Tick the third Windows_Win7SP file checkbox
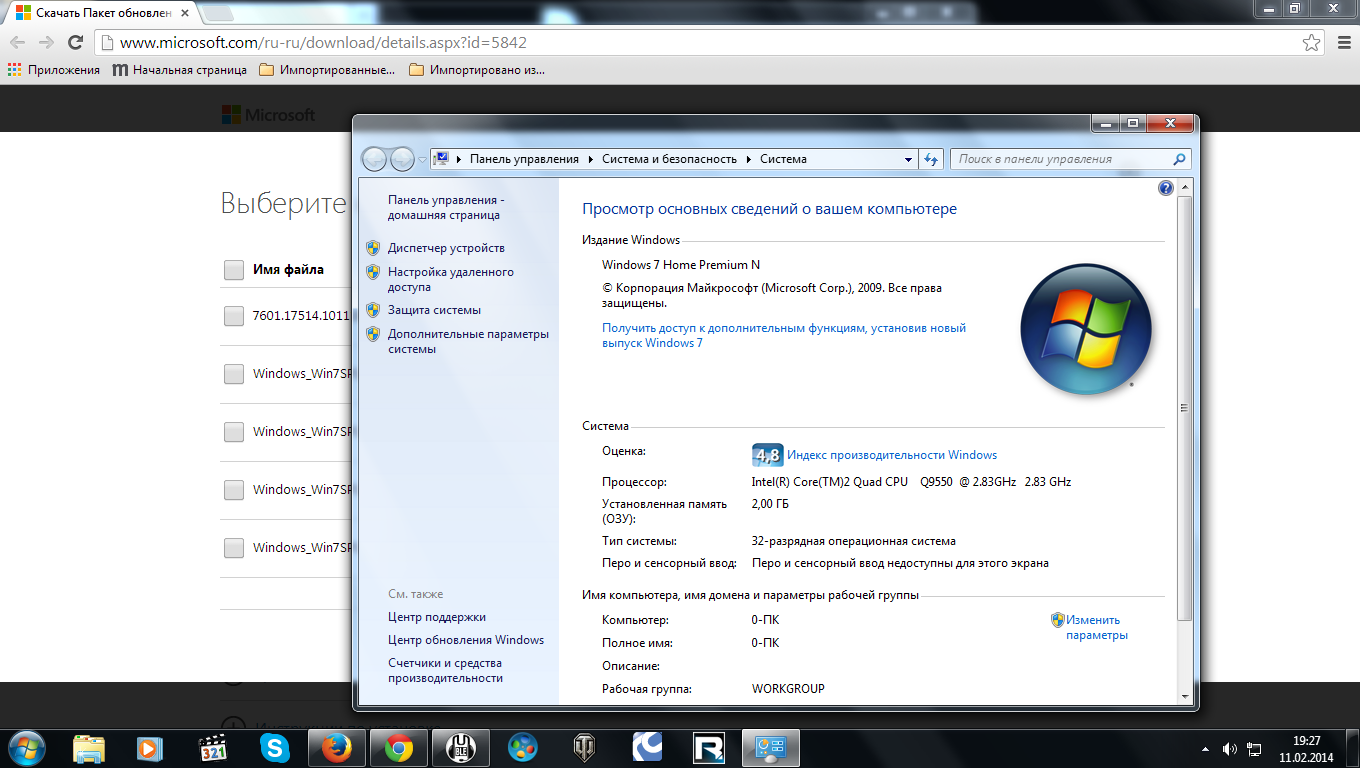This screenshot has width=1360, height=768. click(x=234, y=490)
